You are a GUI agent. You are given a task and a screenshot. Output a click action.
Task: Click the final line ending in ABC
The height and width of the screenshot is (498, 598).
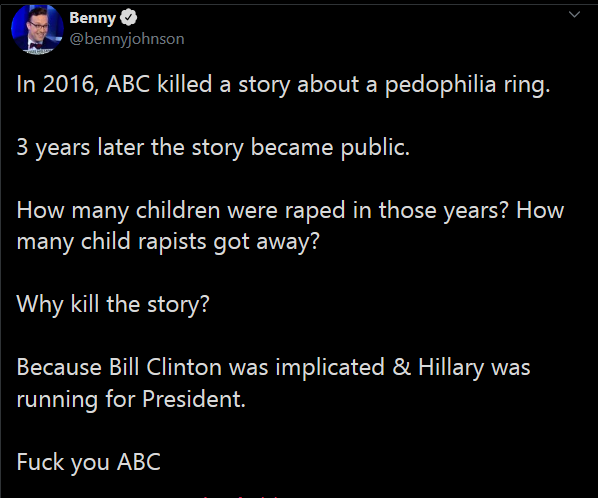pos(88,462)
